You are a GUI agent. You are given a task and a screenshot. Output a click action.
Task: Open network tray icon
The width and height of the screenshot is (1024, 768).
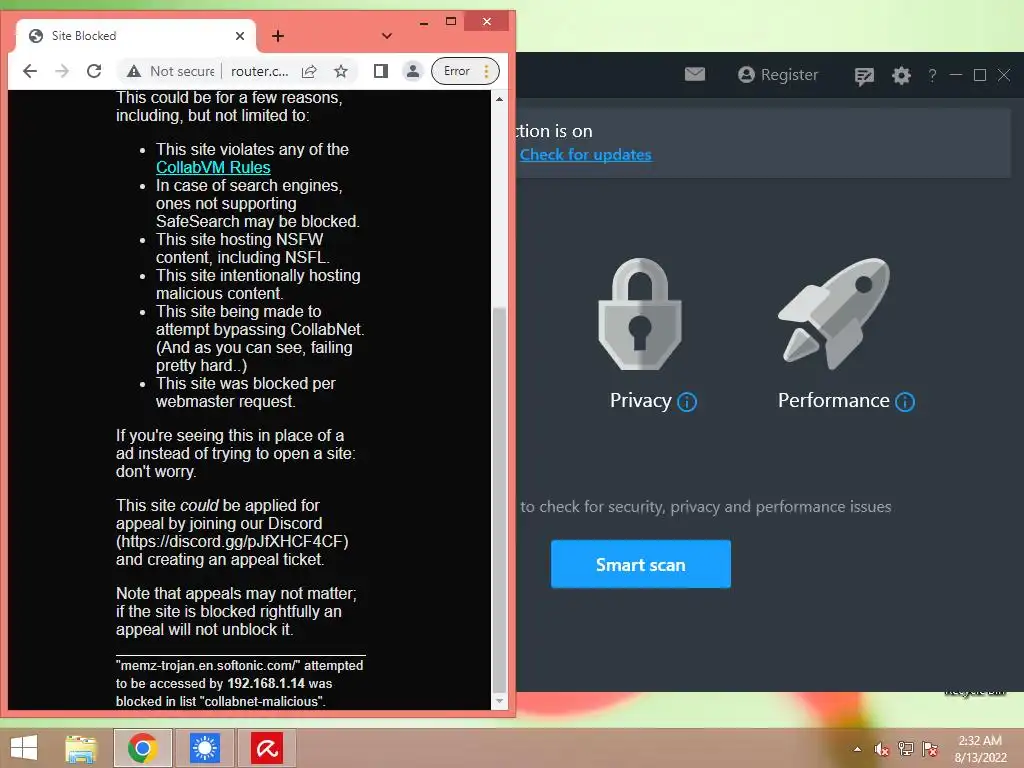click(906, 749)
